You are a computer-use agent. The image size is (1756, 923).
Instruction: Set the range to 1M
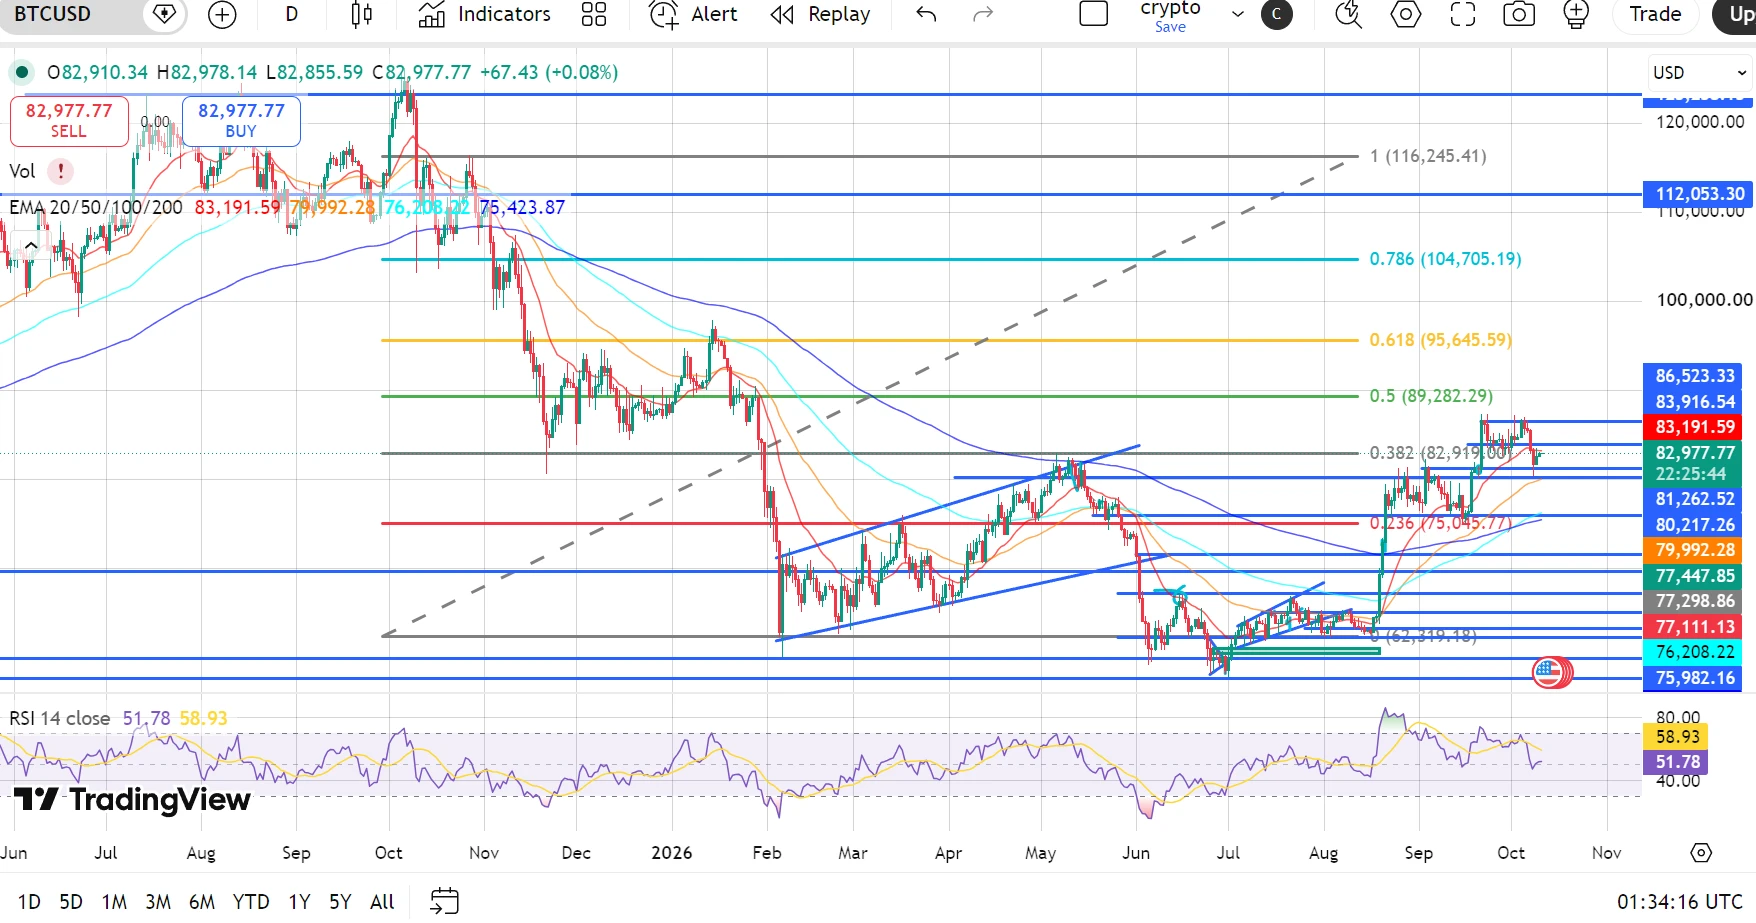(x=114, y=902)
